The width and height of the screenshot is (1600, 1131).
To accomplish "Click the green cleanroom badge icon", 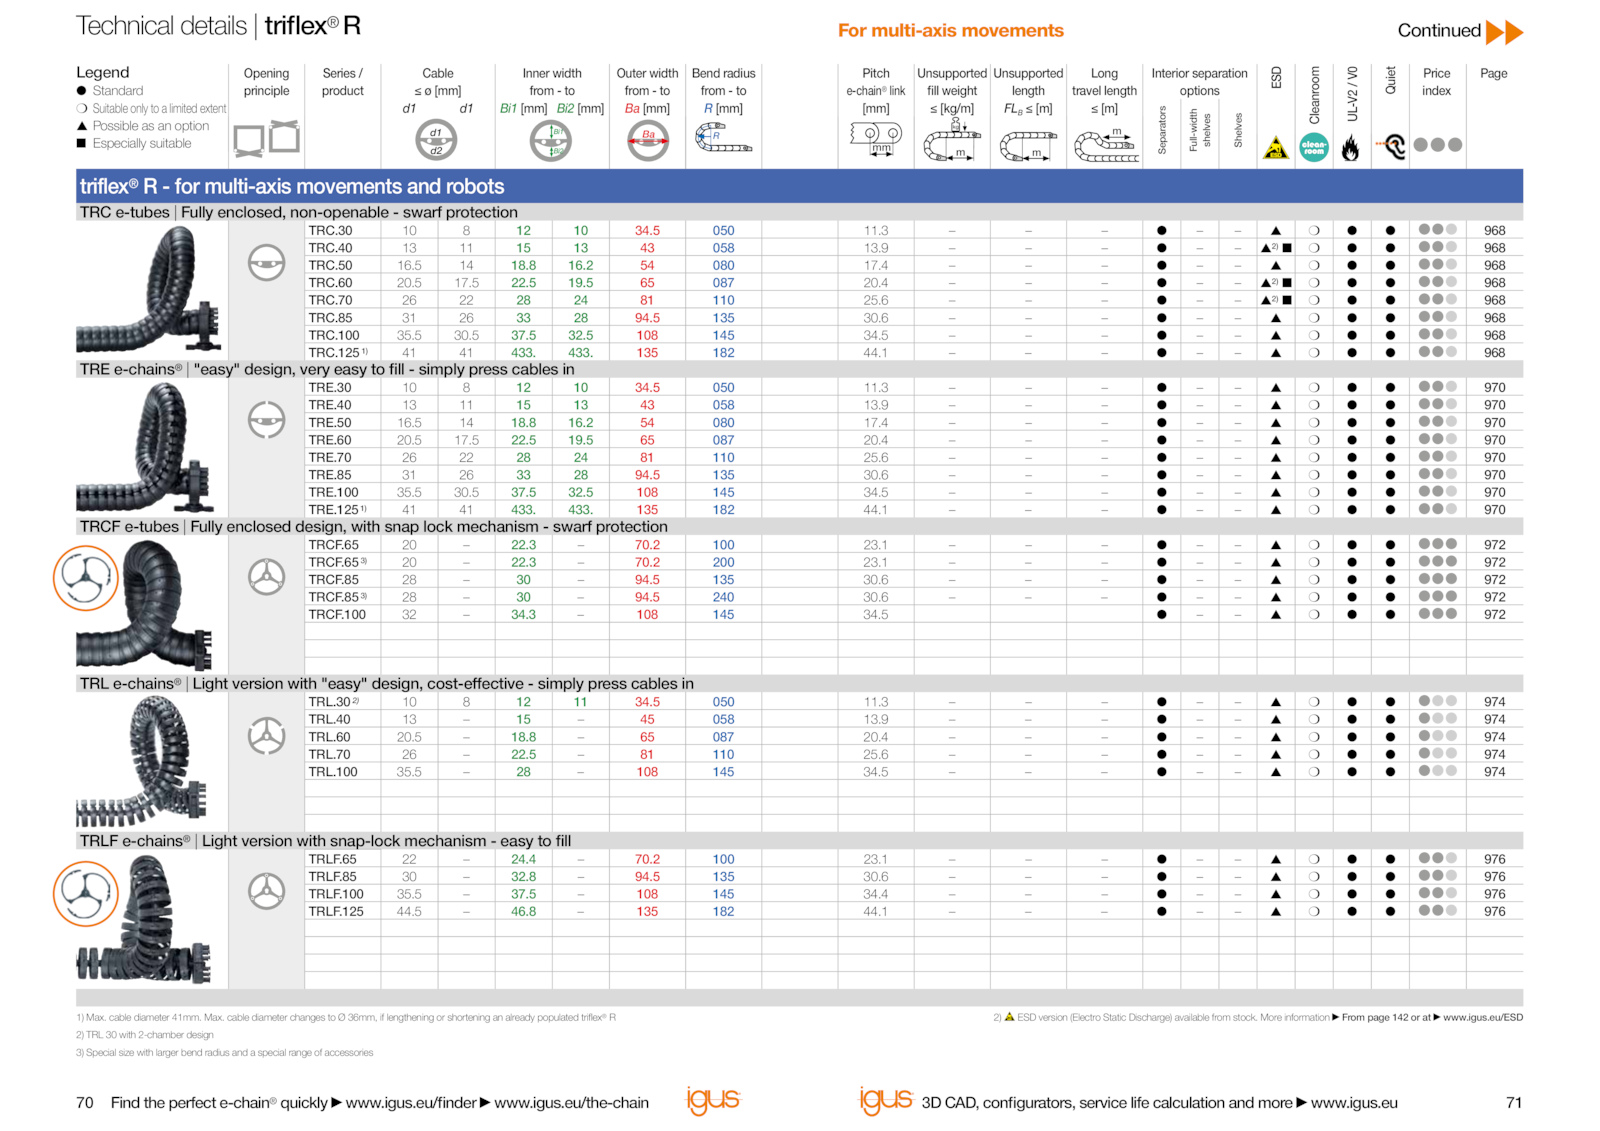I will click(x=1314, y=147).
